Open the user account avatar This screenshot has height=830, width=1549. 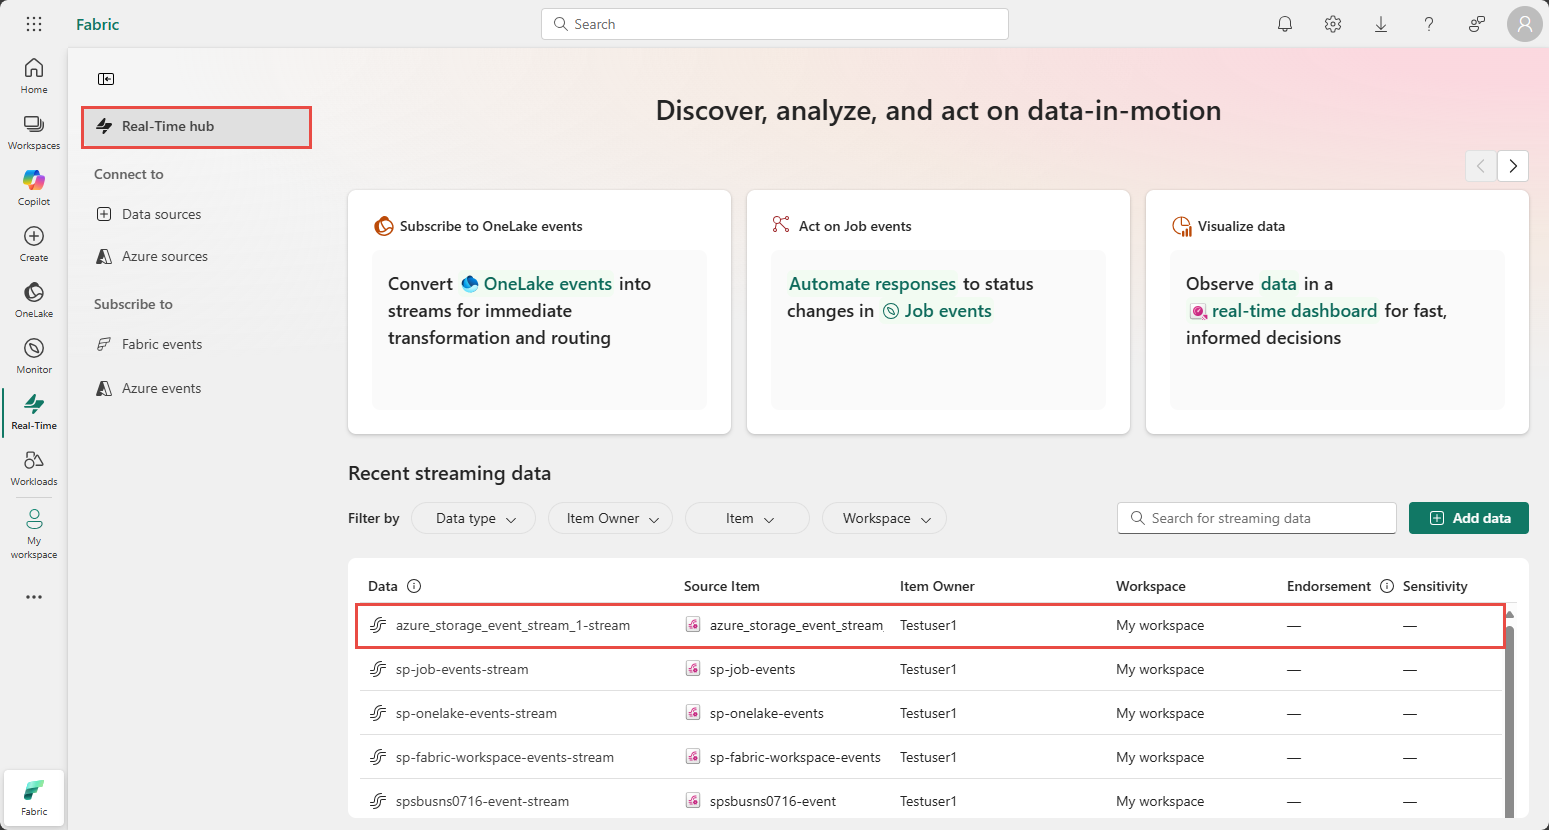point(1524,24)
